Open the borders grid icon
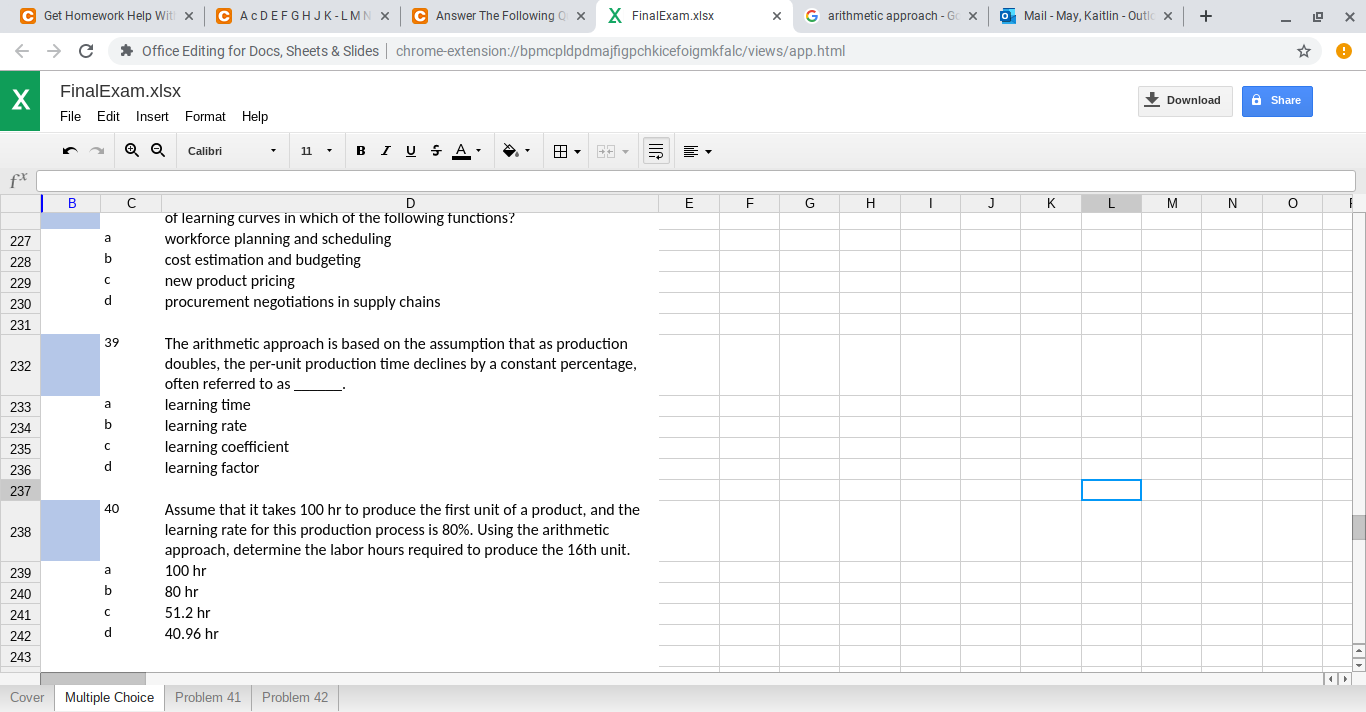The width and height of the screenshot is (1366, 712). pos(561,151)
